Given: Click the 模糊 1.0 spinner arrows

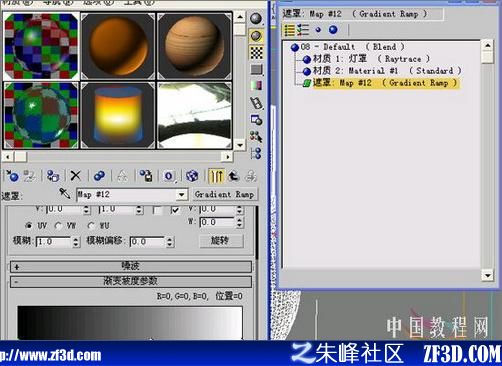Looking at the screenshot, I should (x=76, y=242).
